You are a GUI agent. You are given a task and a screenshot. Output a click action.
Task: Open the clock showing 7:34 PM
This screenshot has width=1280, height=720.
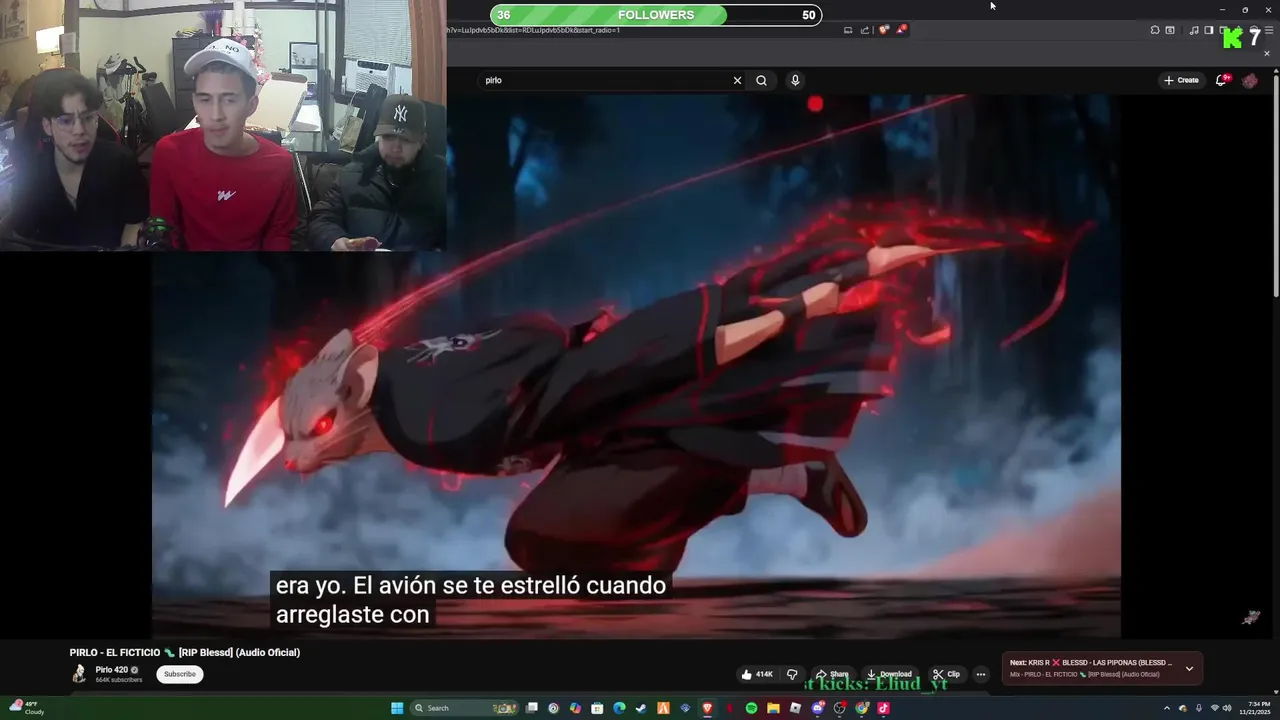tap(1254, 708)
